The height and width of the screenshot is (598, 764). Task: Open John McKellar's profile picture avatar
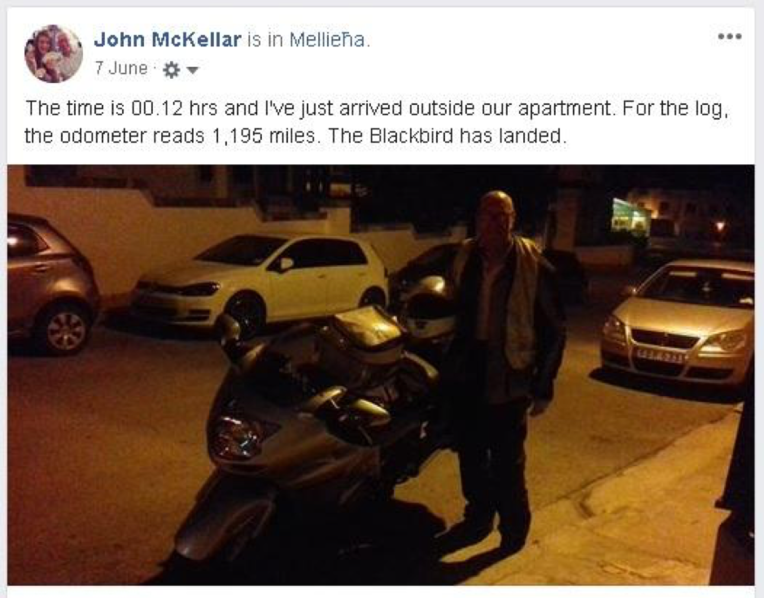pos(53,54)
